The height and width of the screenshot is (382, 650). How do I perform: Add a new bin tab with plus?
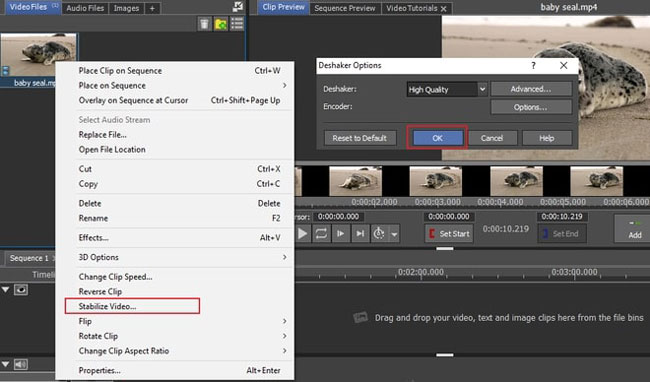152,8
